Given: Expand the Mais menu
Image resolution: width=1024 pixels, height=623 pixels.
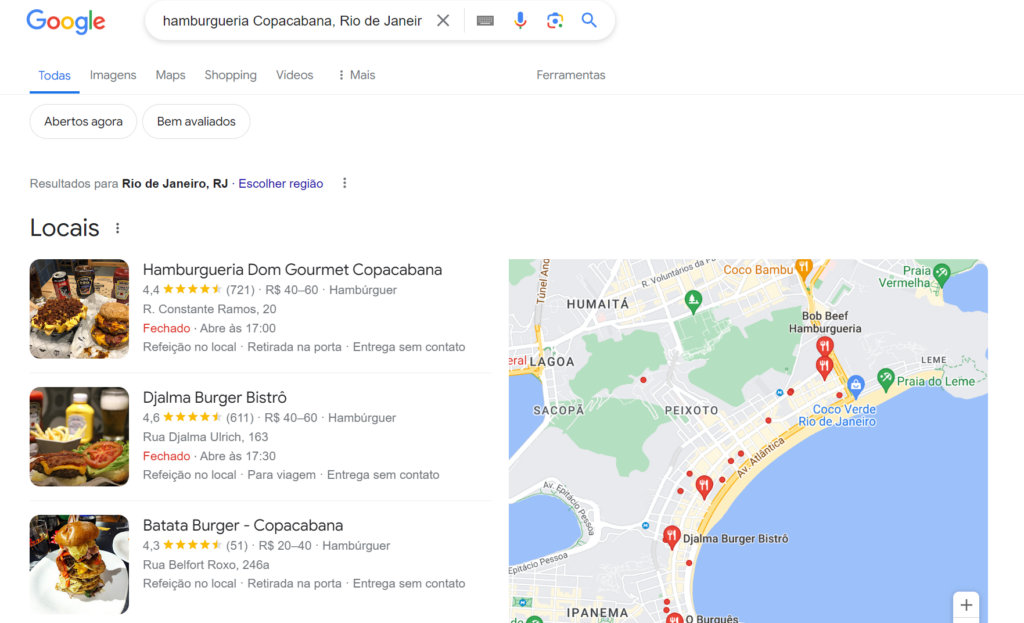Looking at the screenshot, I should [x=357, y=75].
